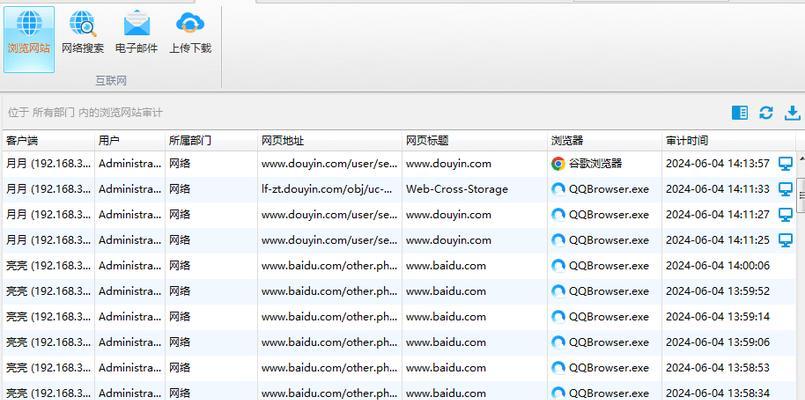Click monitor icon on the 14:13:57 row
Screen dimensions: 805x400
785,164
